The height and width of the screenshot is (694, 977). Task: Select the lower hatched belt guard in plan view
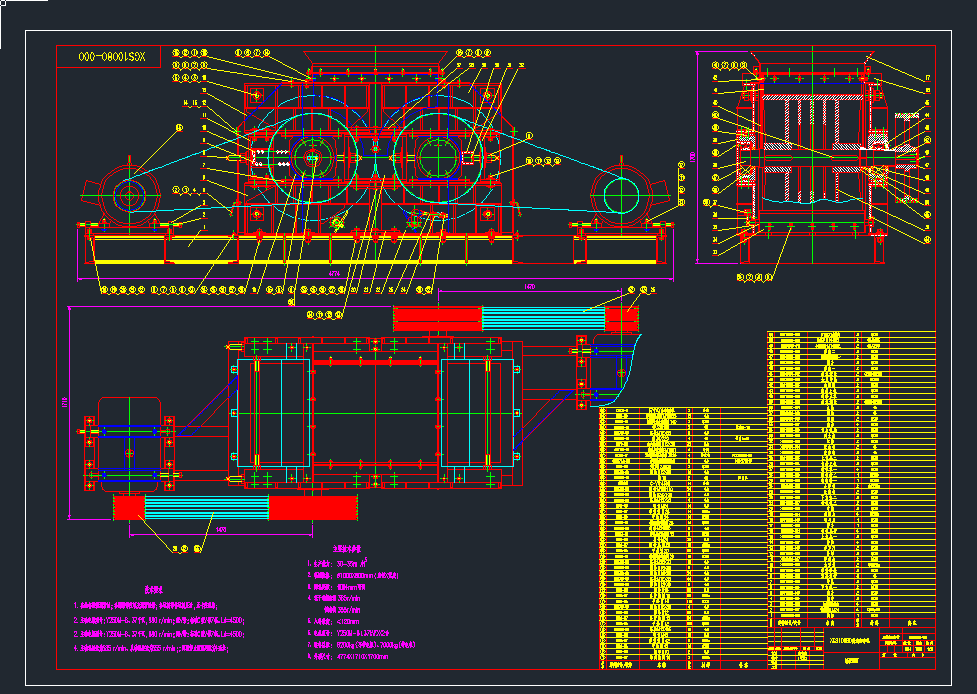click(x=235, y=507)
